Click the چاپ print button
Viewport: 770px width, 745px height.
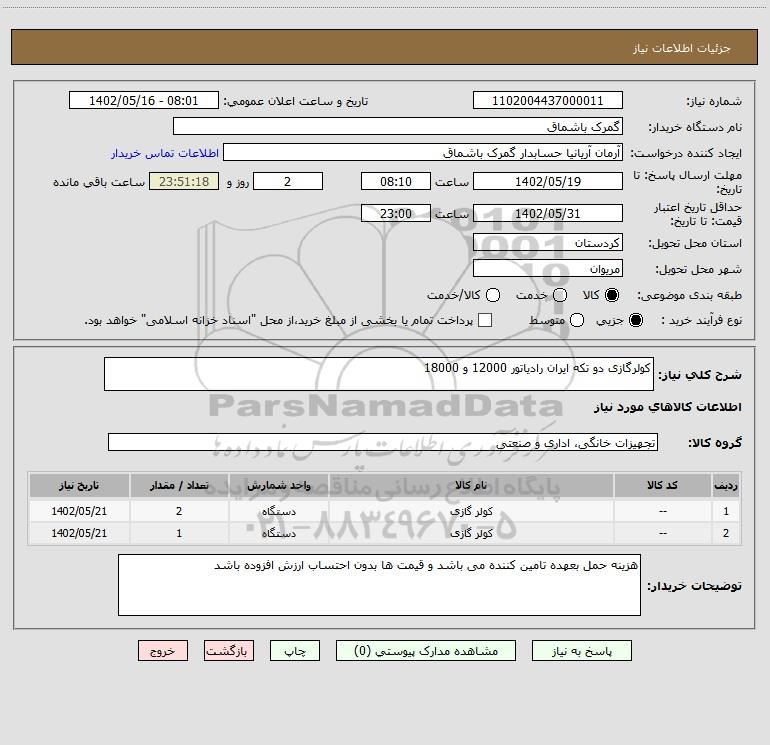[295, 651]
